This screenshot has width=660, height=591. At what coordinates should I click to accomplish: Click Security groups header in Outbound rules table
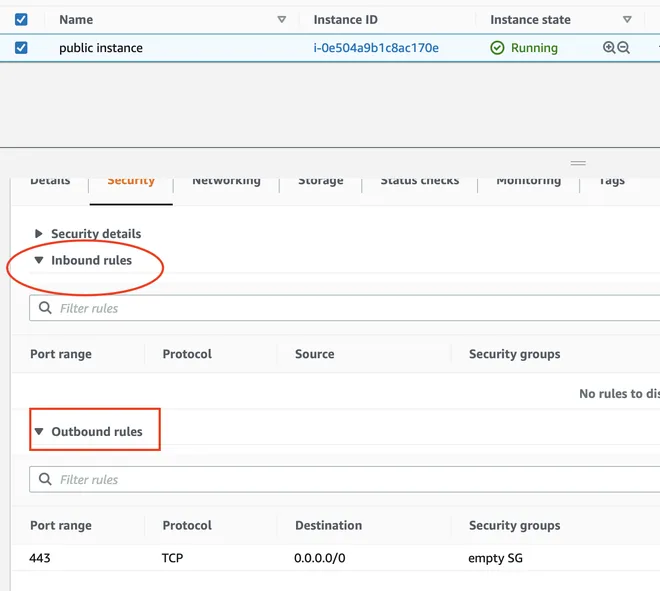pyautogui.click(x=514, y=525)
